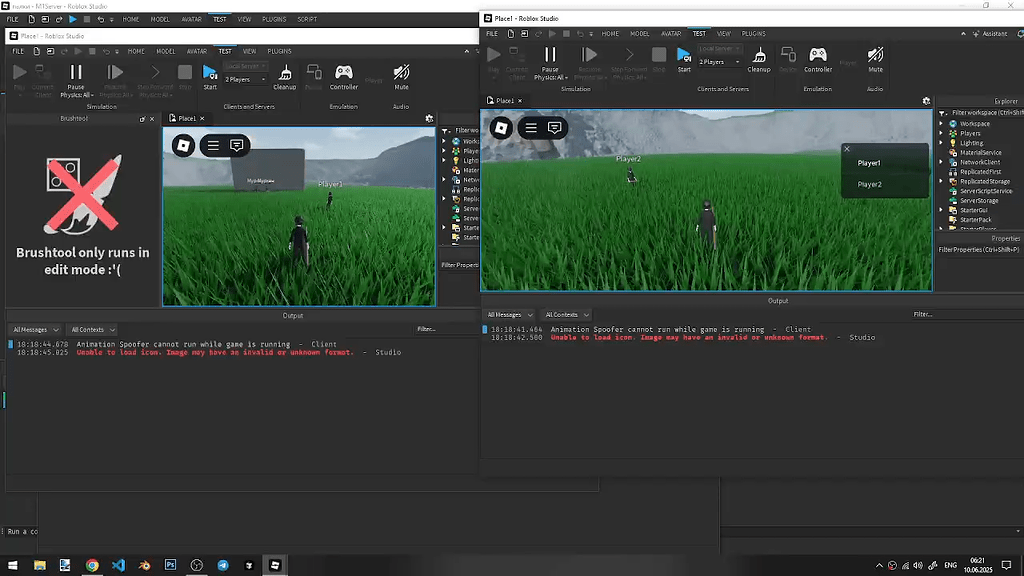Screen dimensions: 1024x576
Task: Click the Explorer filter funnel icon in right window
Action: coord(942,113)
